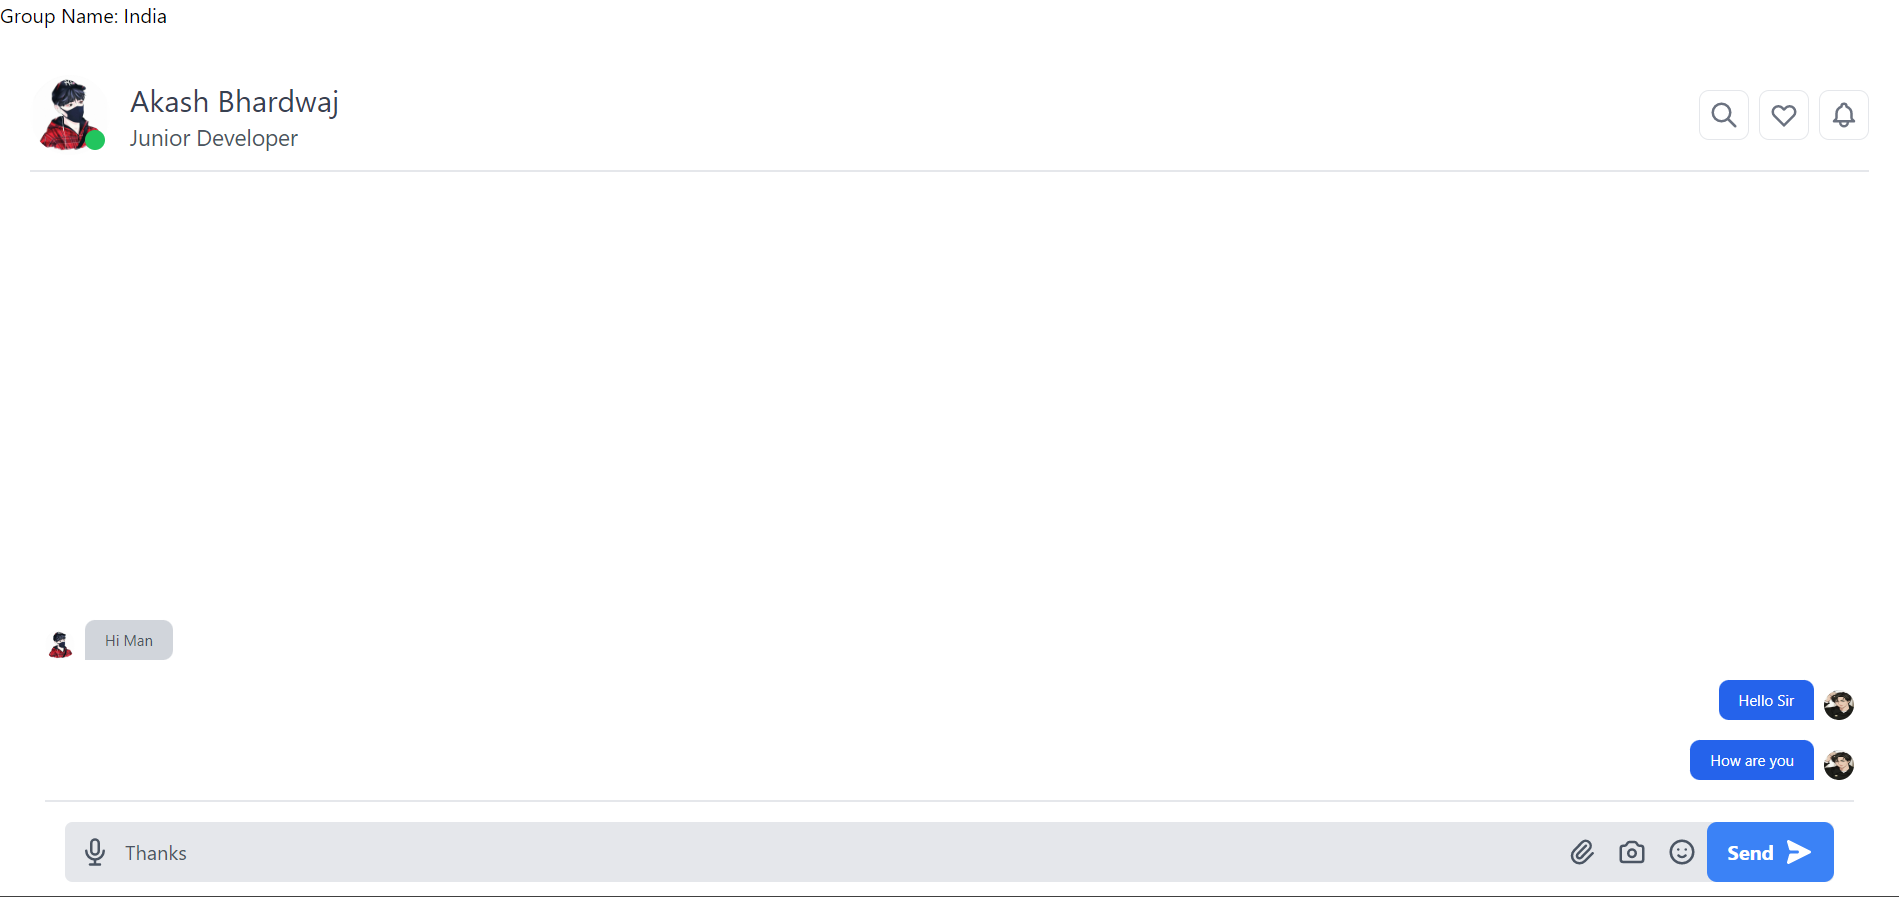This screenshot has height=897, width=1899.
Task: Click the Thanks message input field
Action: point(840,852)
